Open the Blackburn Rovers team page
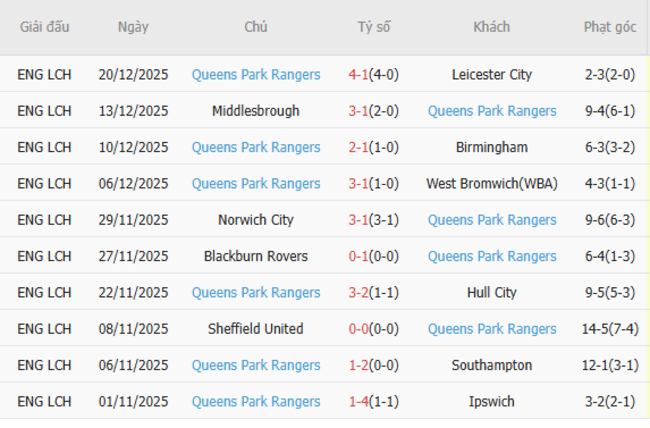The image size is (650, 428). [x=255, y=256]
